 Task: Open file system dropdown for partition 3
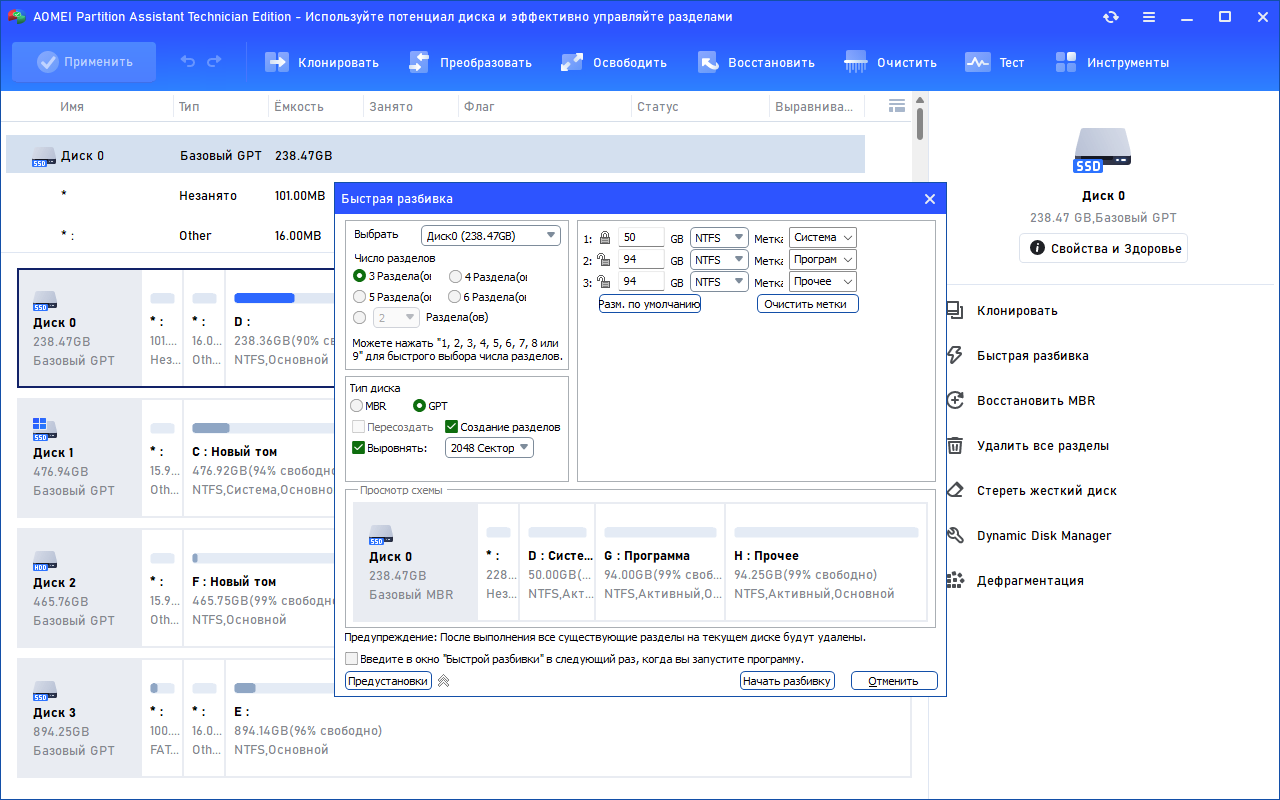coord(719,281)
